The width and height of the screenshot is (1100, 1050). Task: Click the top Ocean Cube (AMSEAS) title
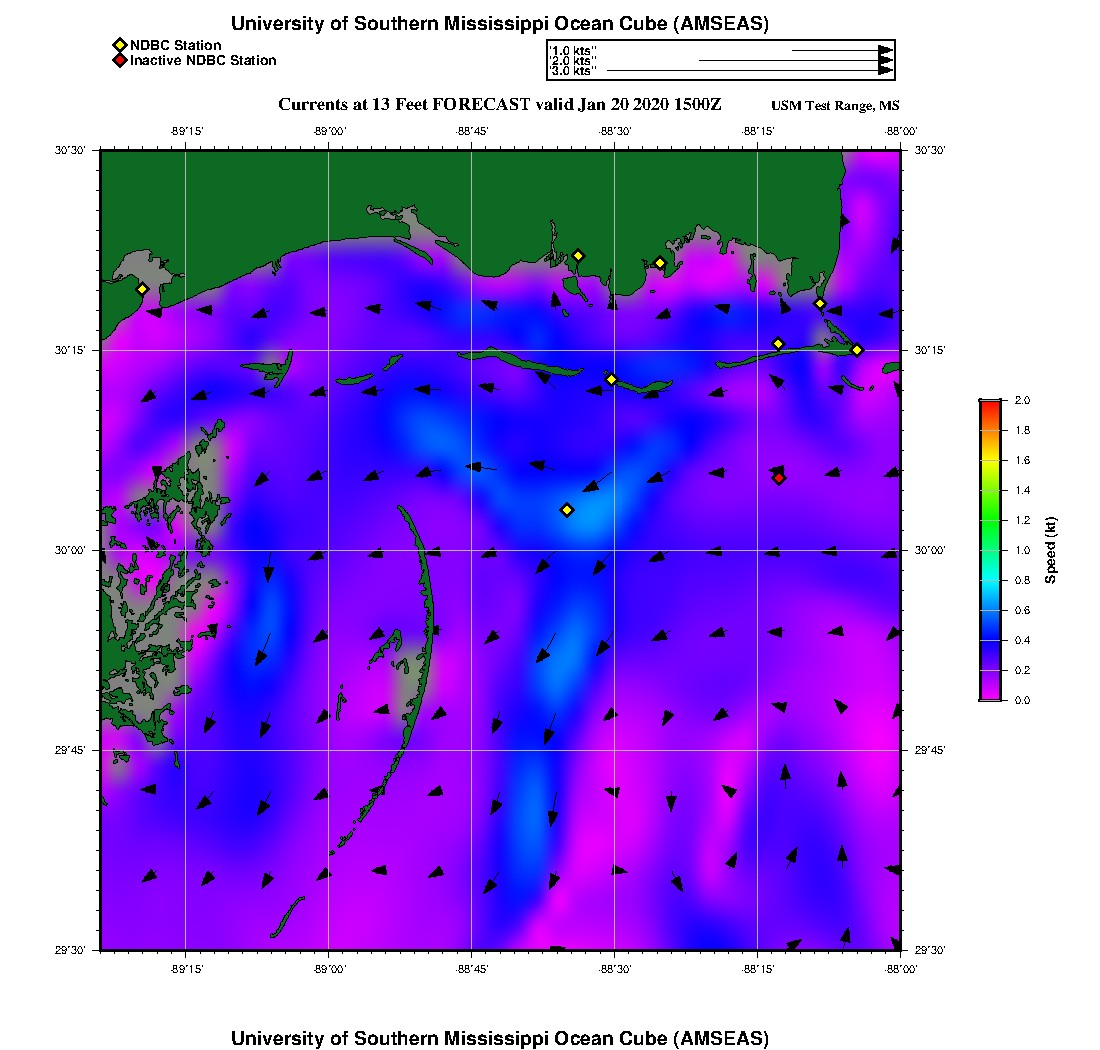coord(500,24)
